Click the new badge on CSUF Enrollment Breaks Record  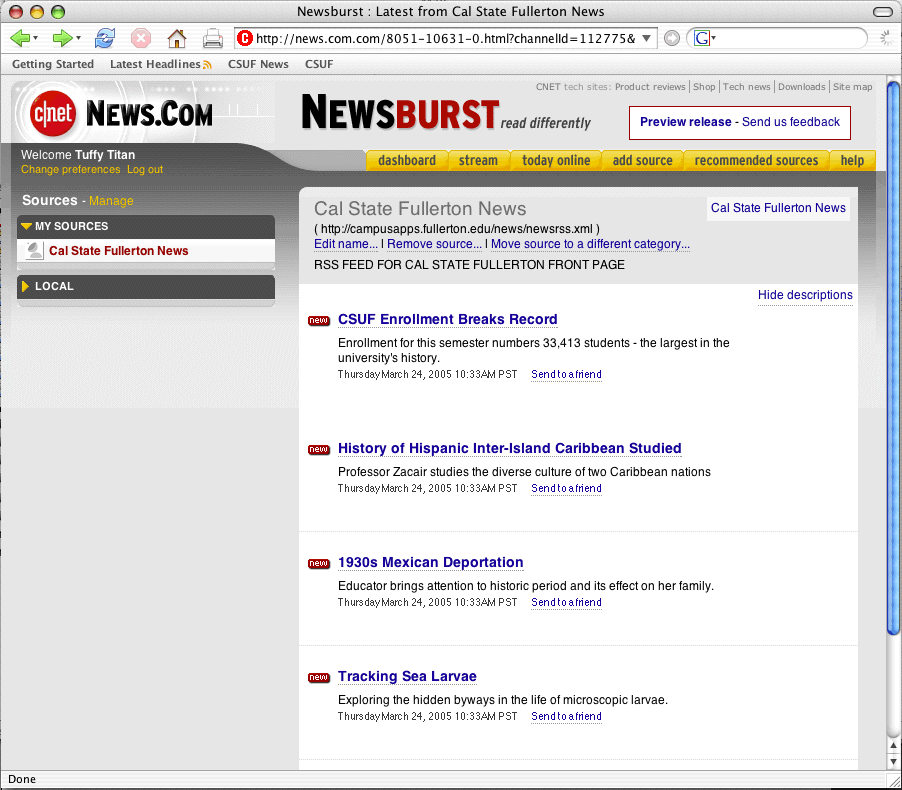pyautogui.click(x=319, y=320)
